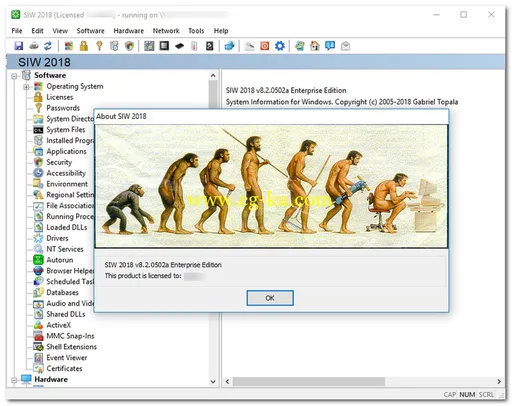The width and height of the screenshot is (512, 406).
Task: Open the View menu
Action: click(60, 31)
